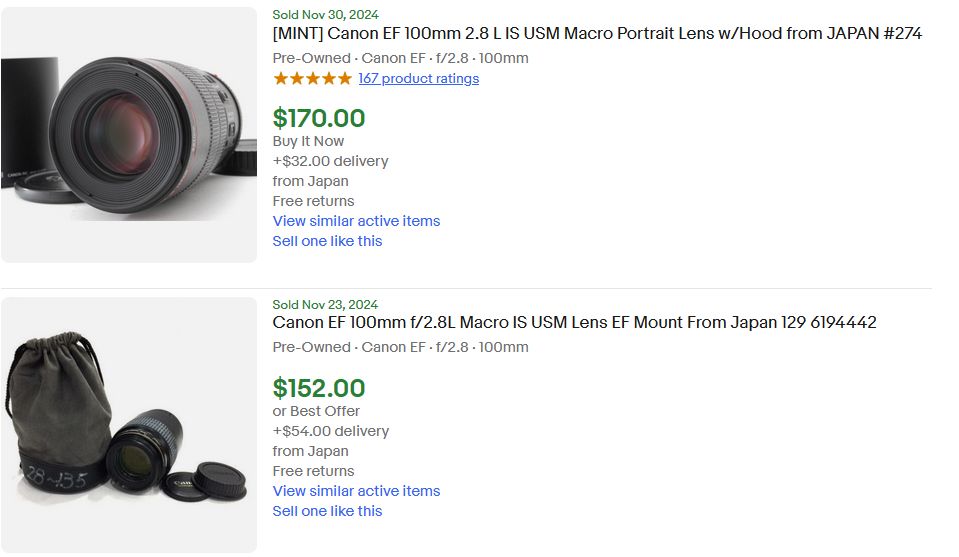Click Free returns under the $170 listing

(313, 201)
